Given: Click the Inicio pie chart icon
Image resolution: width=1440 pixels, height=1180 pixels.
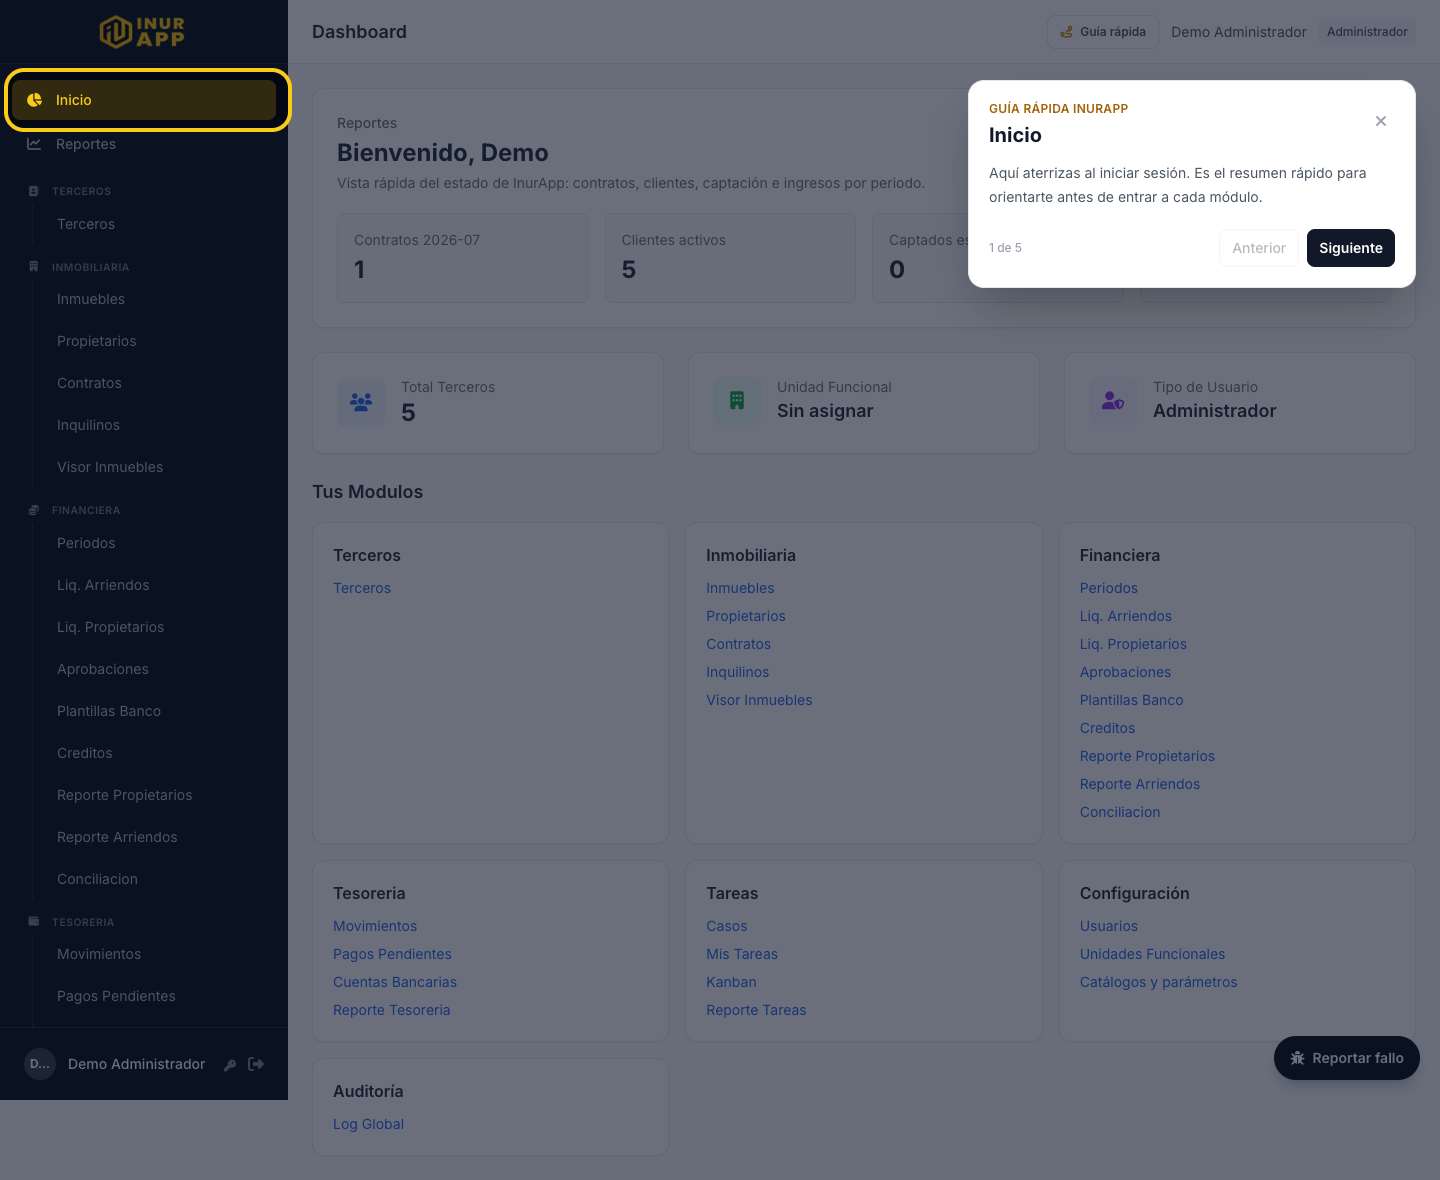Looking at the screenshot, I should click(x=34, y=100).
